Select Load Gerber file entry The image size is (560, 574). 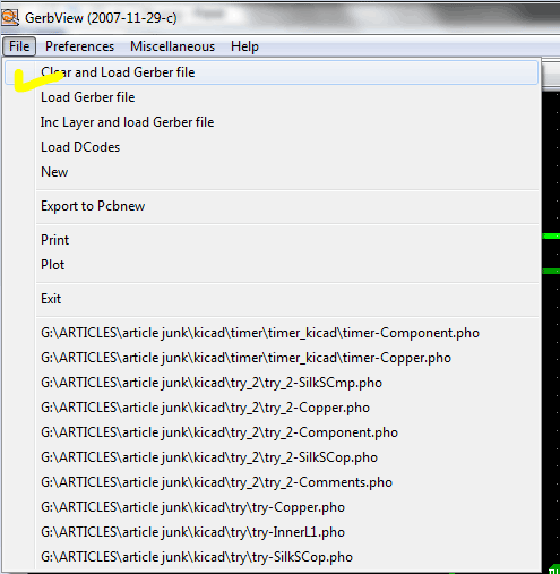(272, 97)
